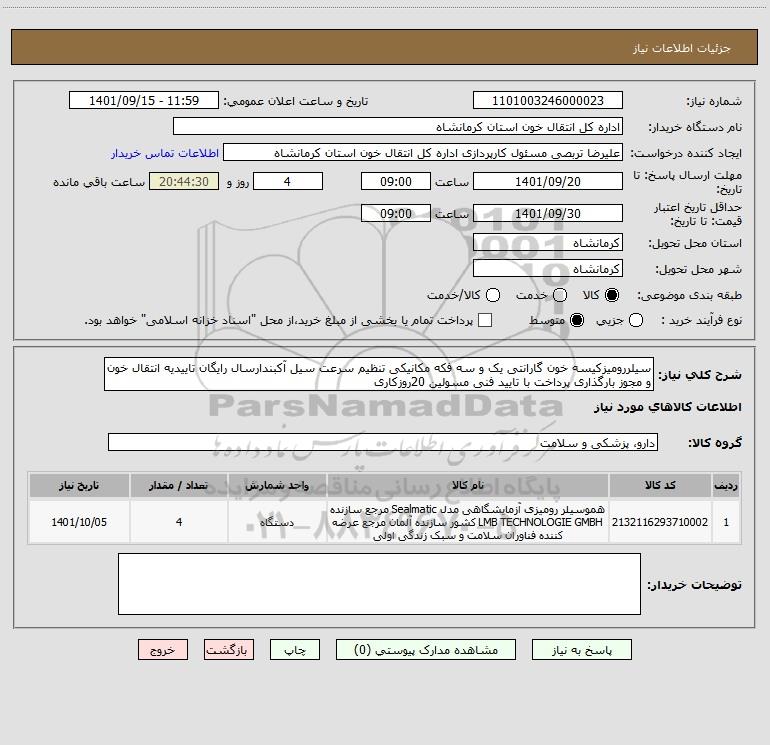The height and width of the screenshot is (745, 770).
Task: Click the remaining time 20:44:30 field
Action: (x=184, y=181)
